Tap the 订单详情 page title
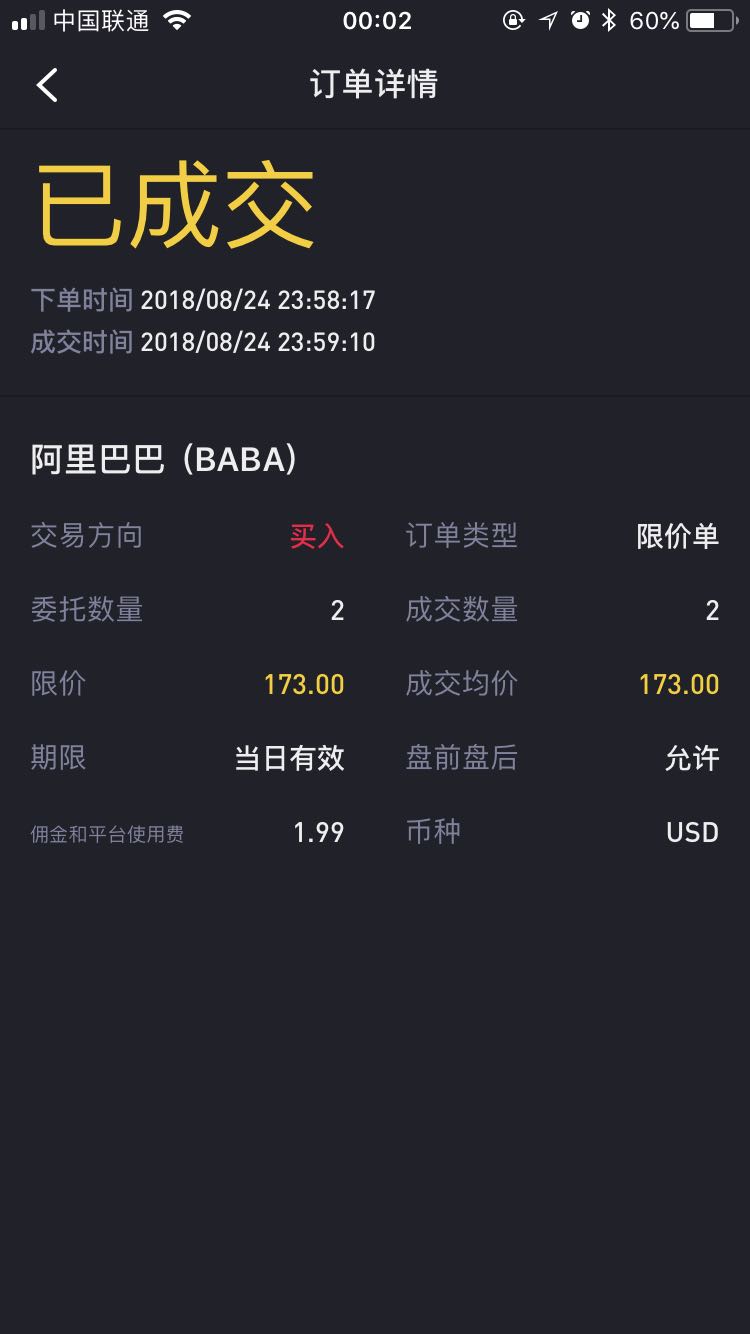This screenshot has height=1334, width=750. click(374, 84)
